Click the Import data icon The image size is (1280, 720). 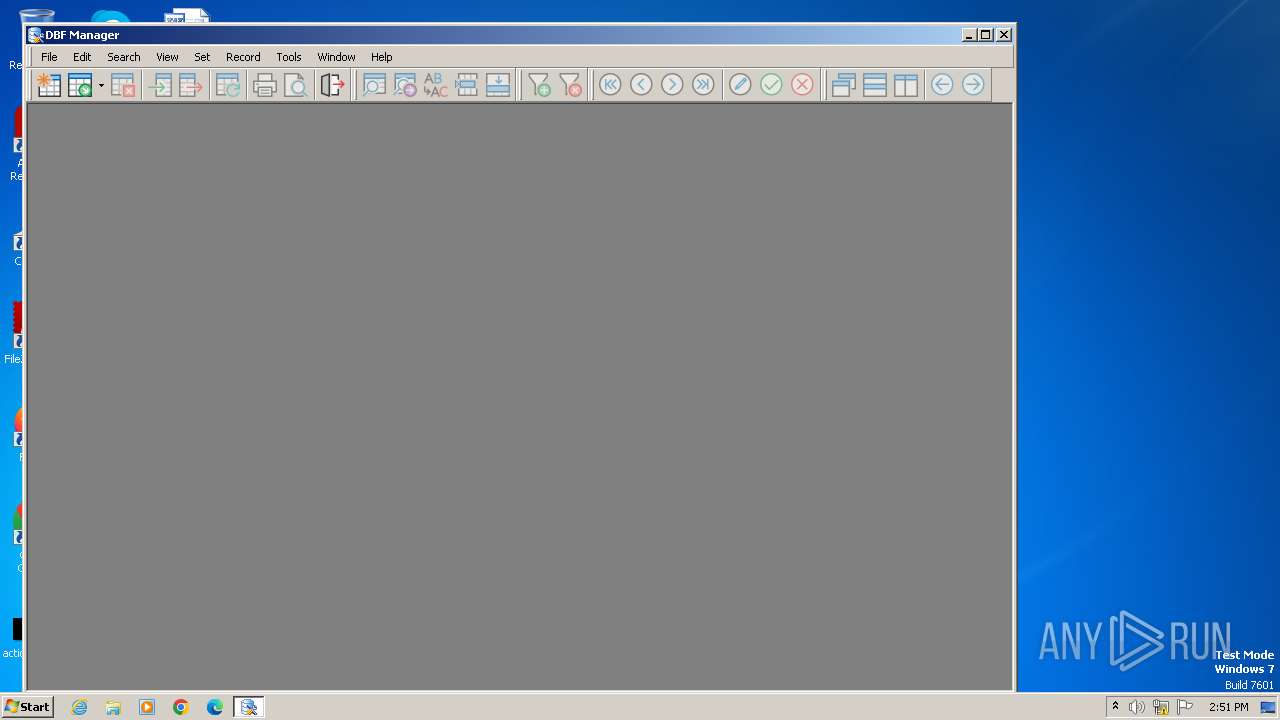[x=159, y=85]
